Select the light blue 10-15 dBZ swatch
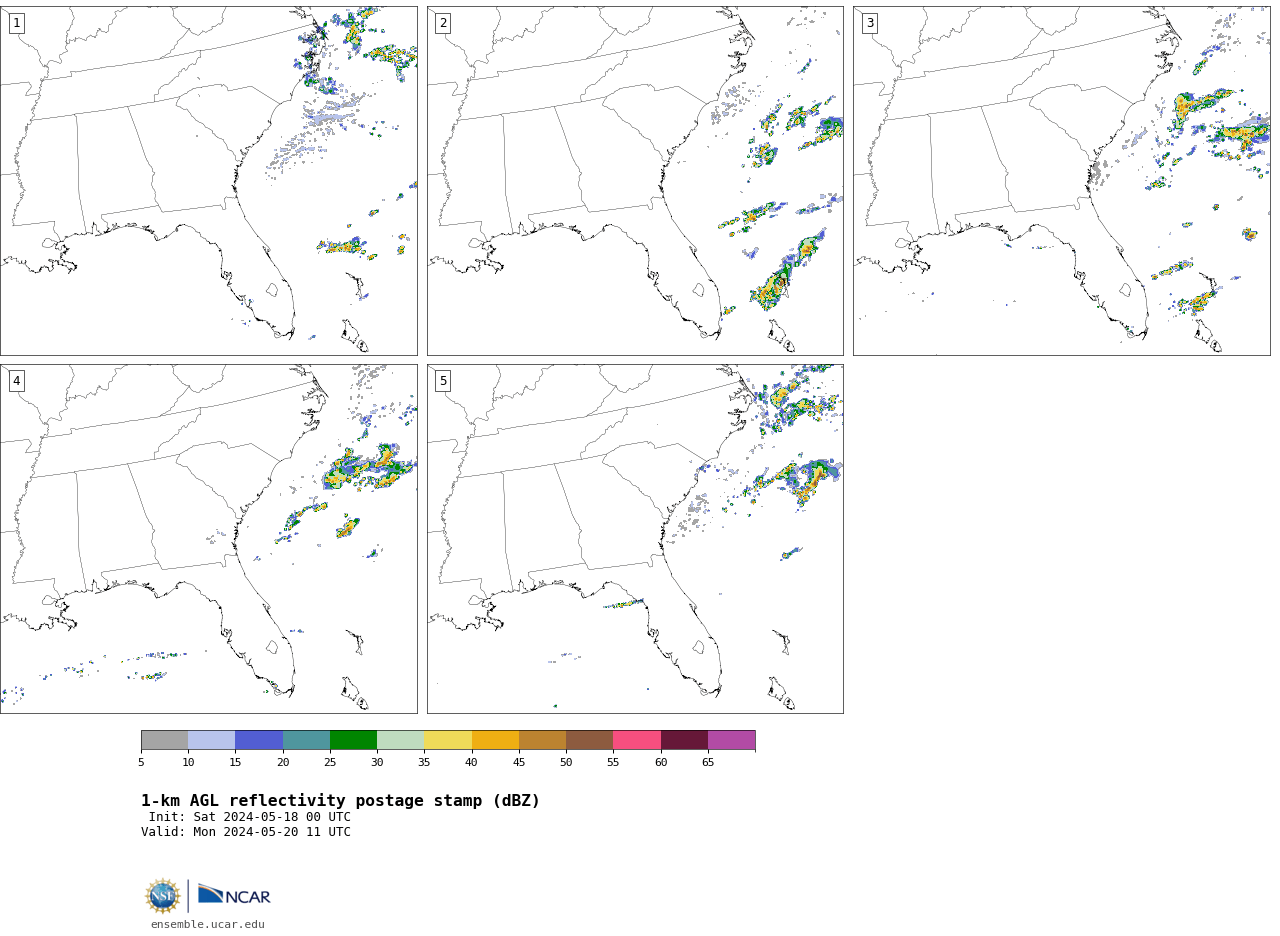This screenshot has height=936, width=1280. [x=212, y=740]
